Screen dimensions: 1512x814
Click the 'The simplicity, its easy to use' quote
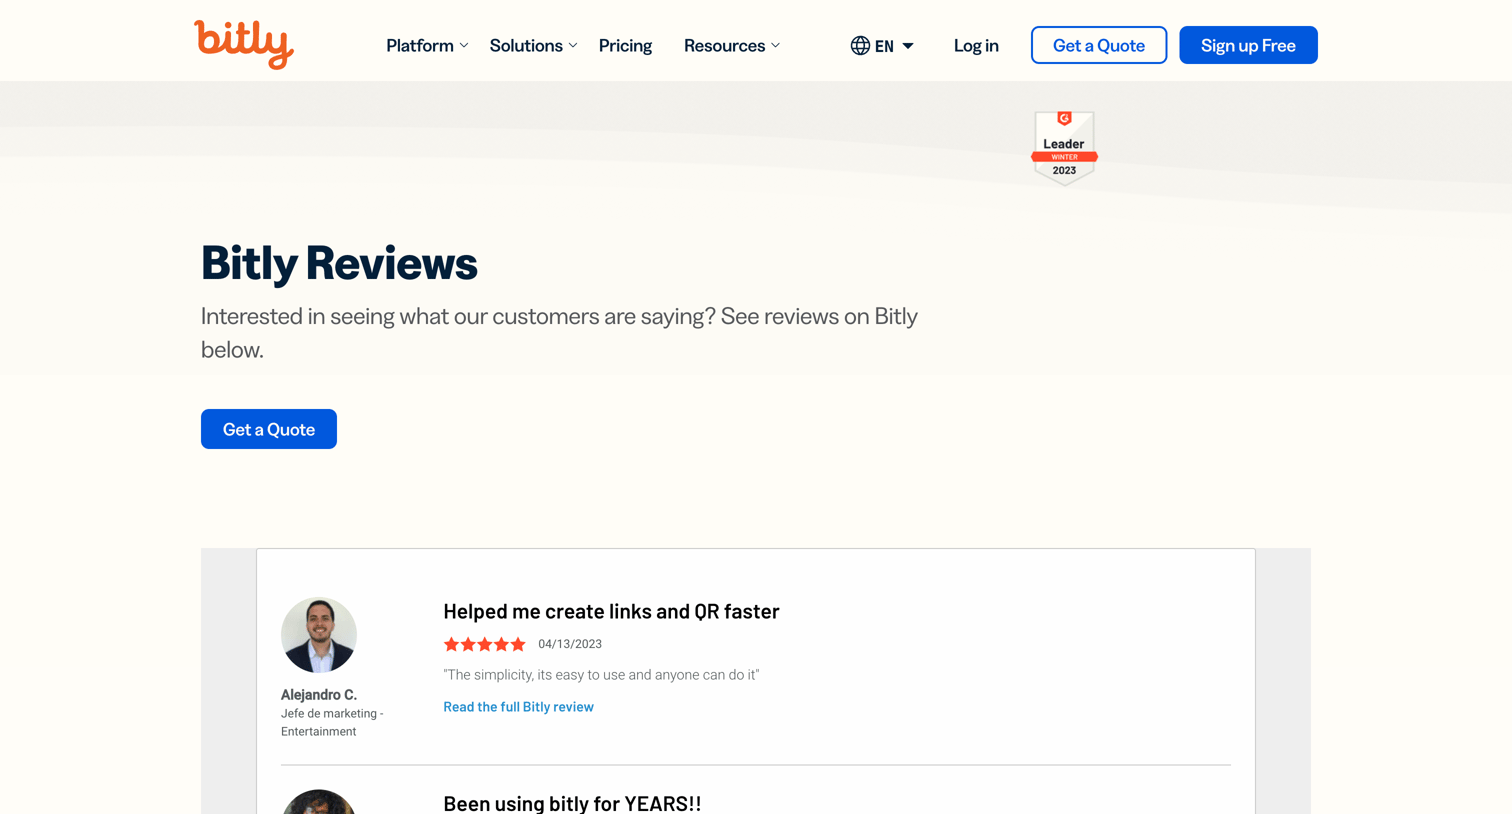[x=601, y=675]
